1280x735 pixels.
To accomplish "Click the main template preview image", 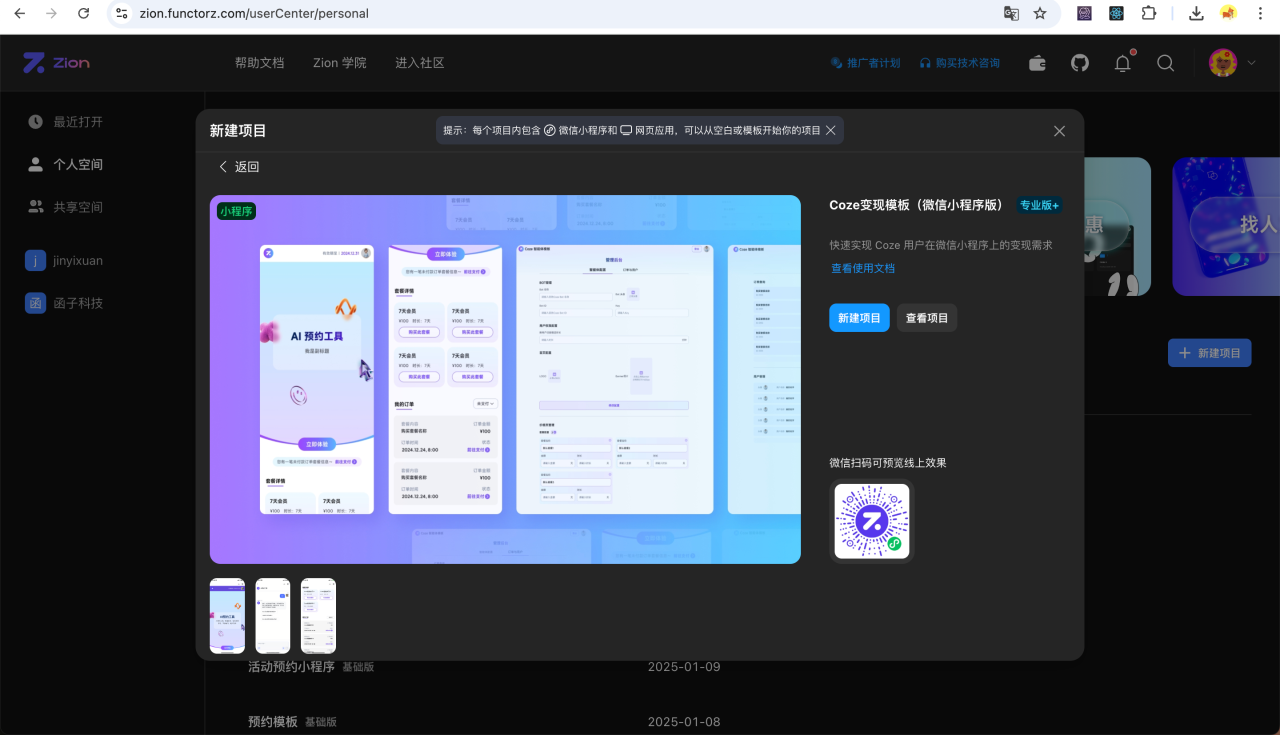I will pos(505,379).
